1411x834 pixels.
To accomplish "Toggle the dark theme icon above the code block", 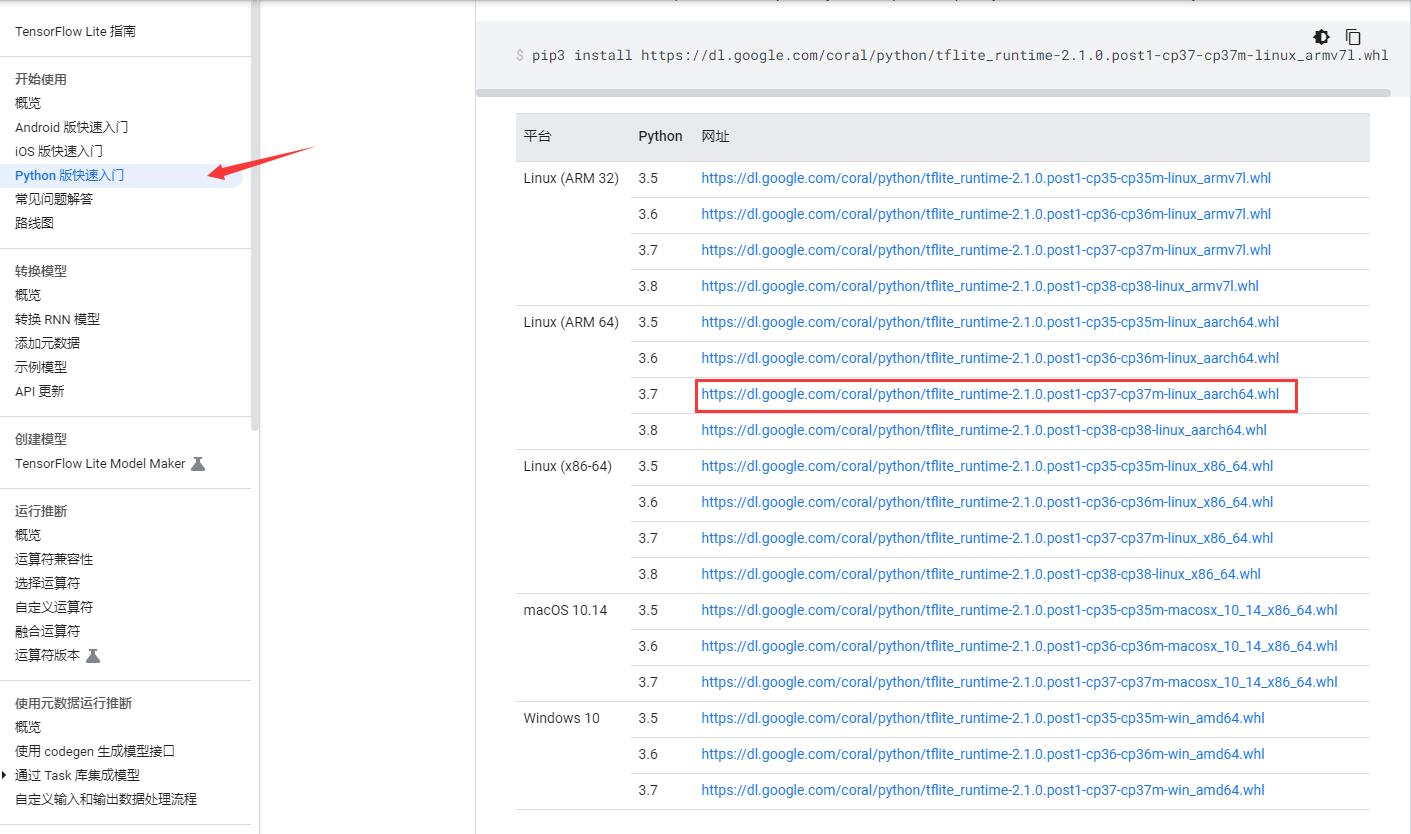I will click(1322, 37).
